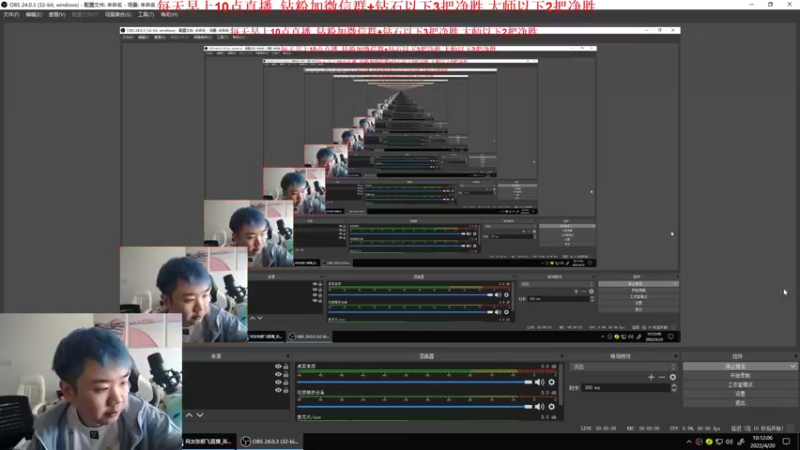The image size is (800, 450).
Task: Switch to the browser window taskbar item
Action: (x=208, y=441)
